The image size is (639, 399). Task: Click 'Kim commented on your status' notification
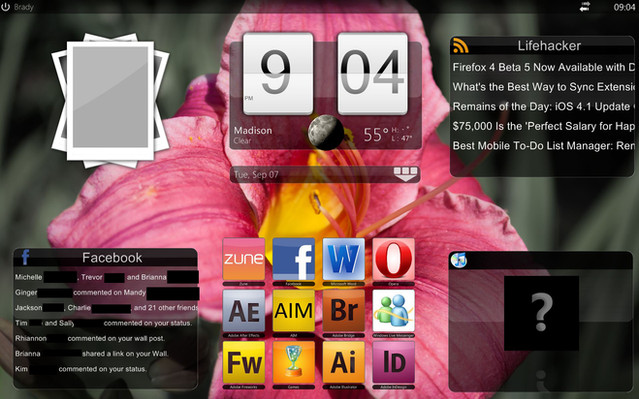tap(81, 369)
